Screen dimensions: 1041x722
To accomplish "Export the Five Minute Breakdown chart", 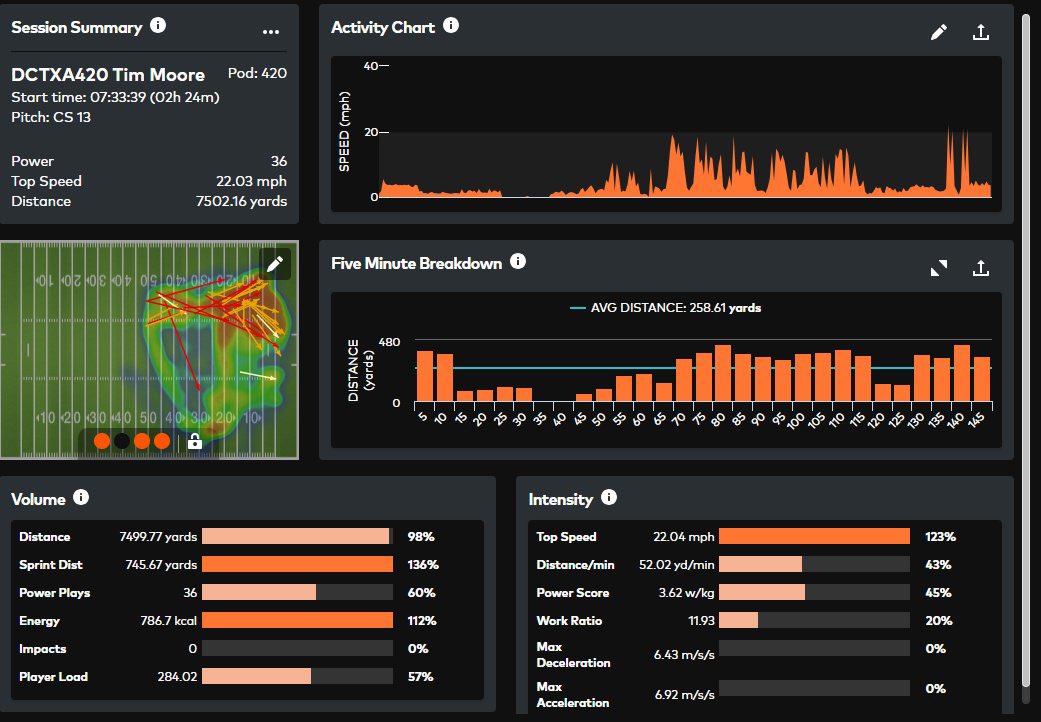I will [981, 268].
